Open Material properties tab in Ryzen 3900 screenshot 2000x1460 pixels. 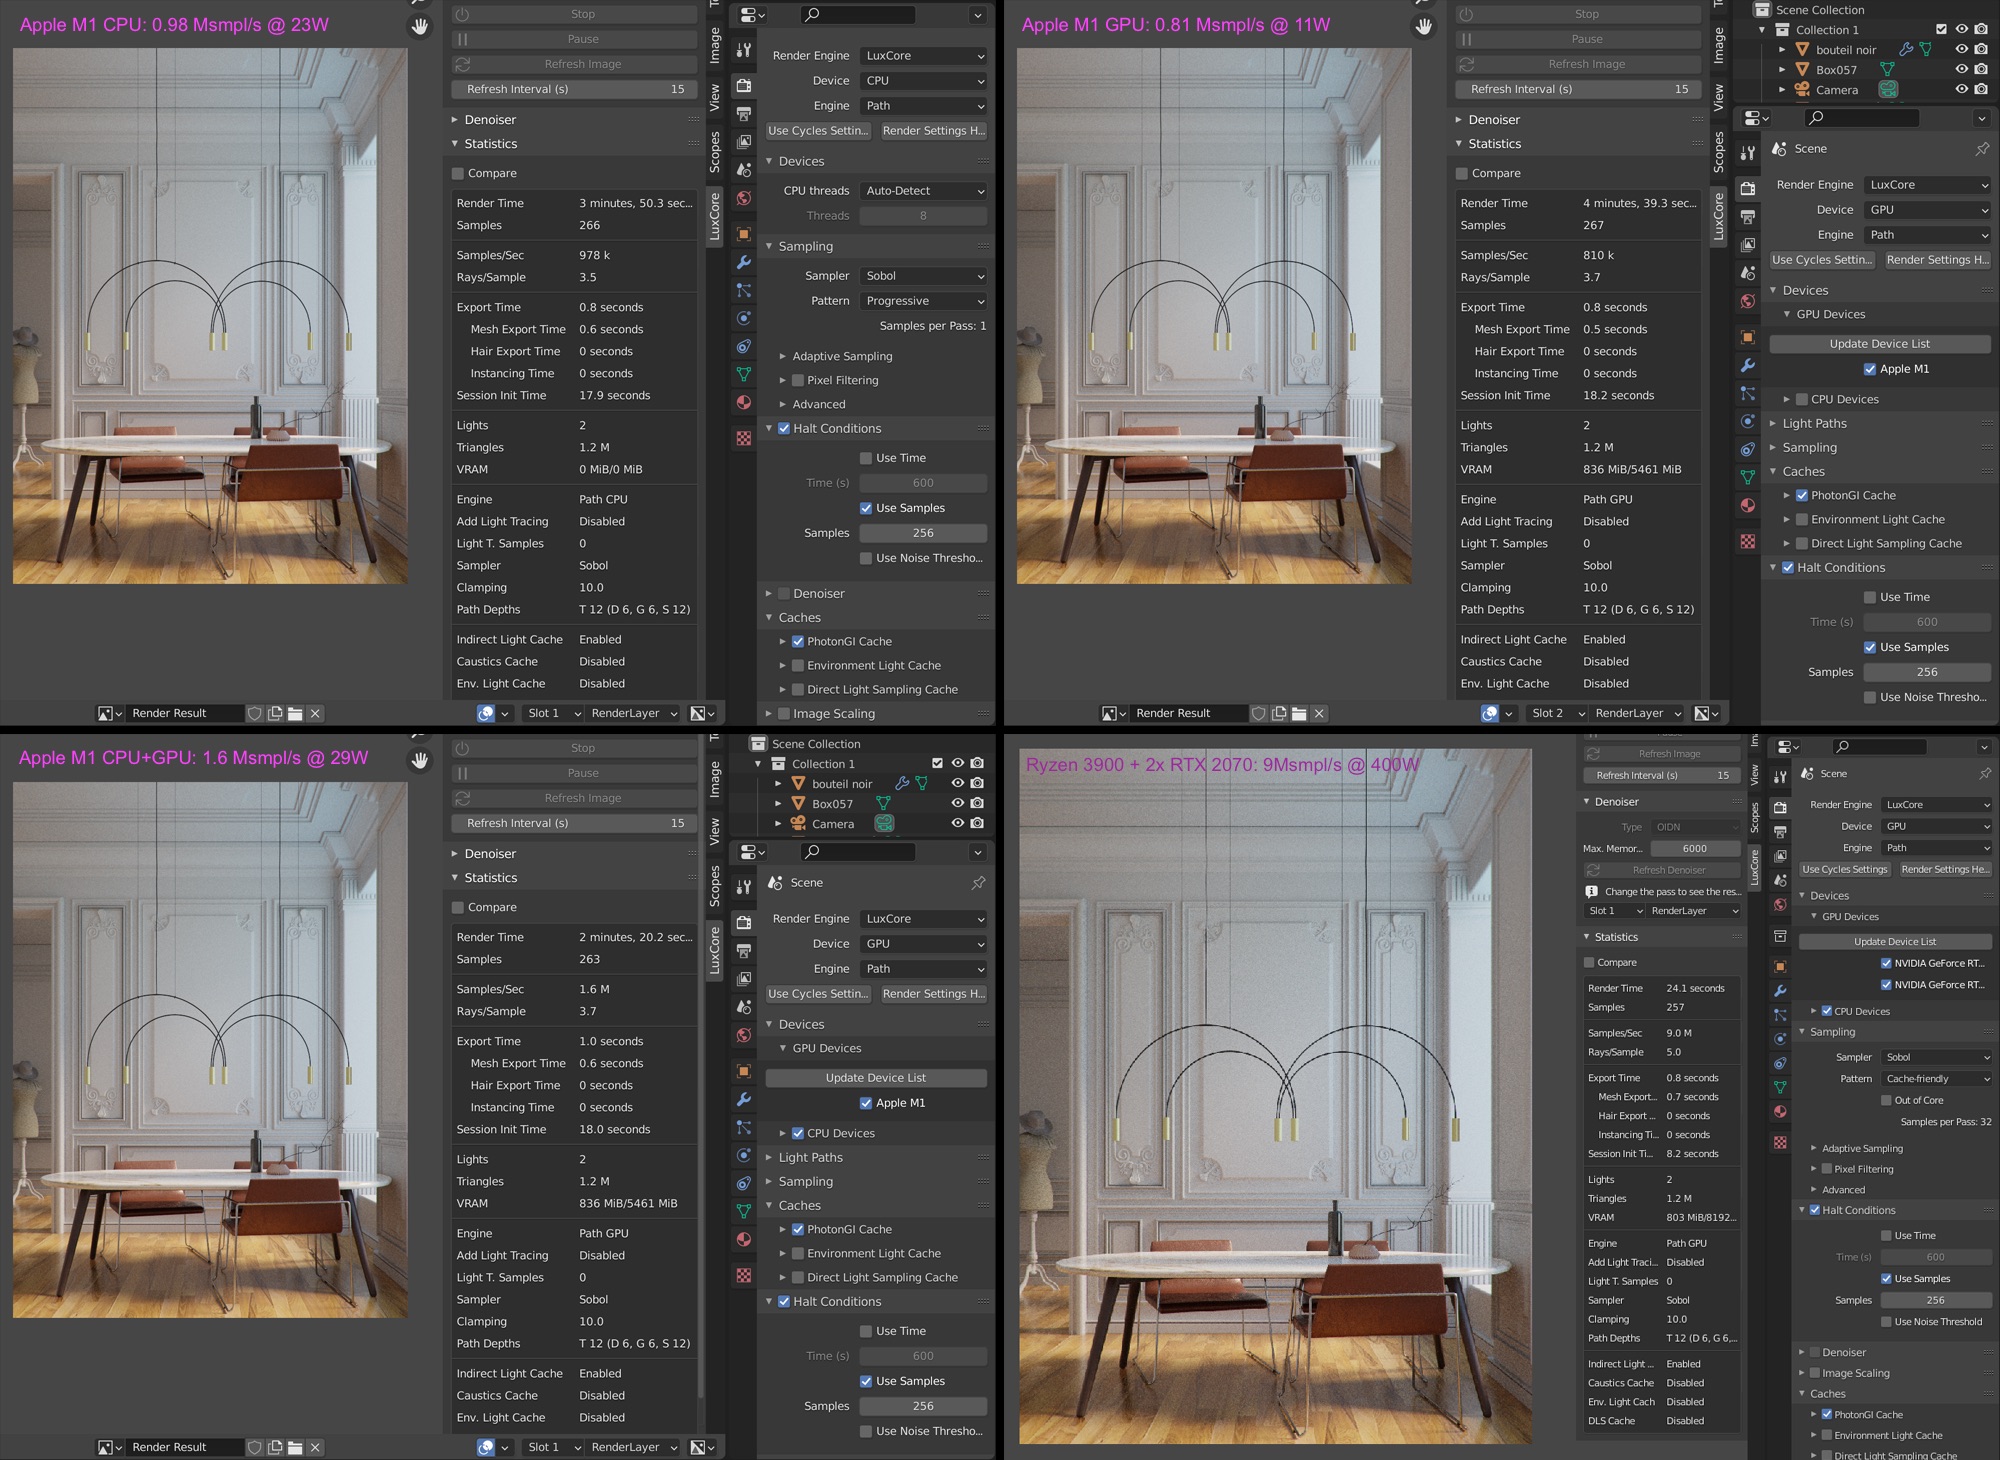(1780, 1111)
